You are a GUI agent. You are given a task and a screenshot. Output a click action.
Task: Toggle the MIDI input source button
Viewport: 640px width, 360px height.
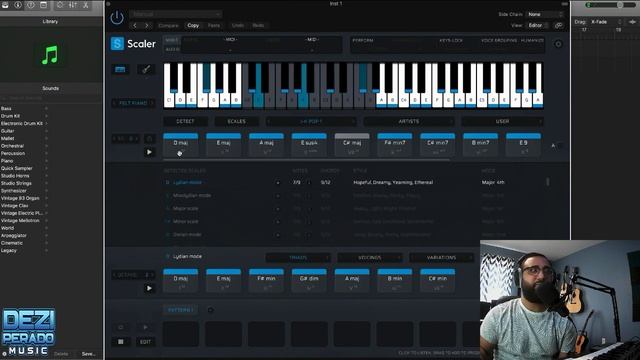[171, 40]
